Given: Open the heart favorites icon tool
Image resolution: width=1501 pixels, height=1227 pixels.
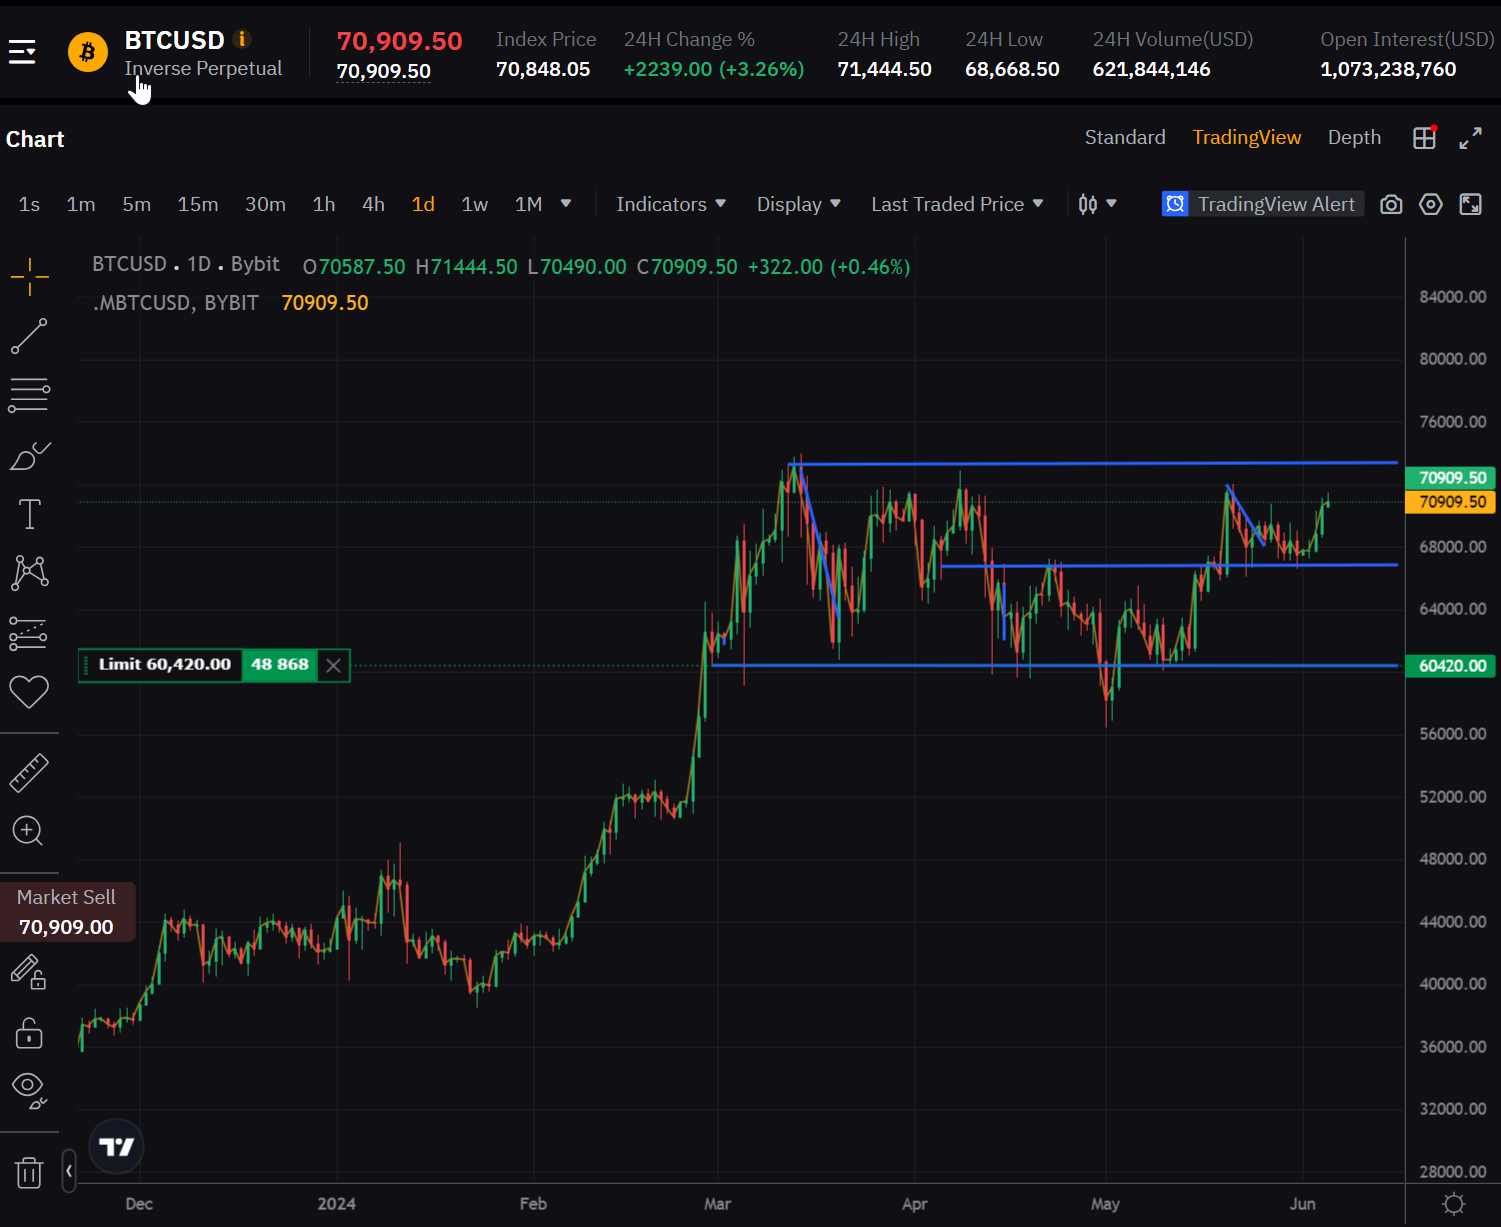Looking at the screenshot, I should [x=29, y=691].
